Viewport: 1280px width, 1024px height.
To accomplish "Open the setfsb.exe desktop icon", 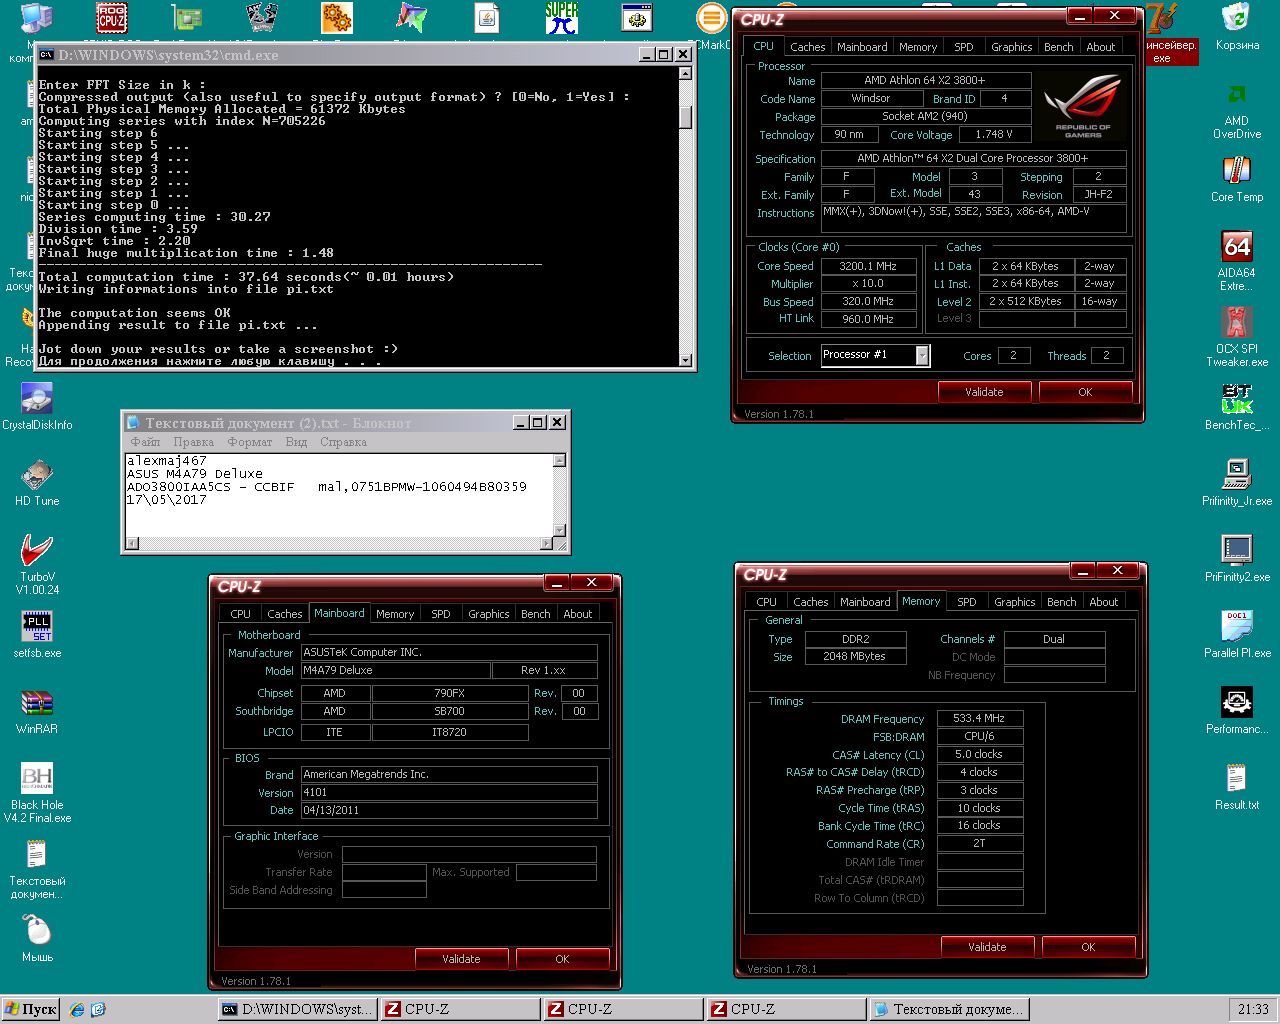I will coord(37,634).
